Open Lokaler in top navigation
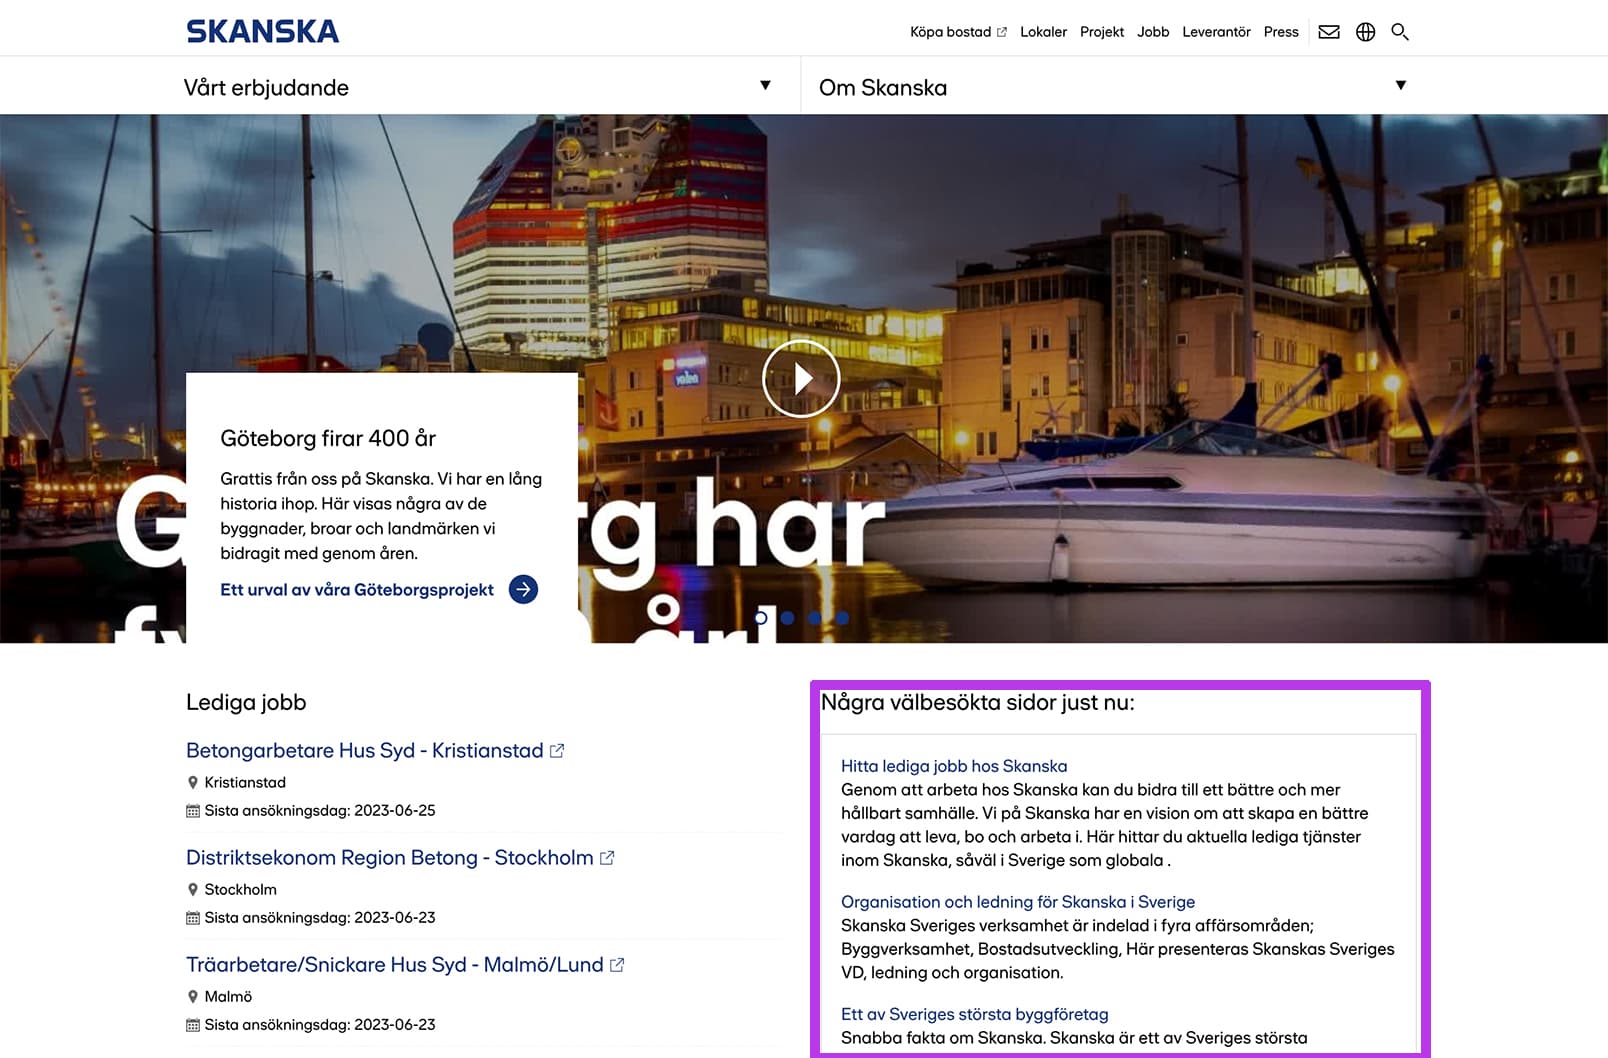 click(1043, 32)
